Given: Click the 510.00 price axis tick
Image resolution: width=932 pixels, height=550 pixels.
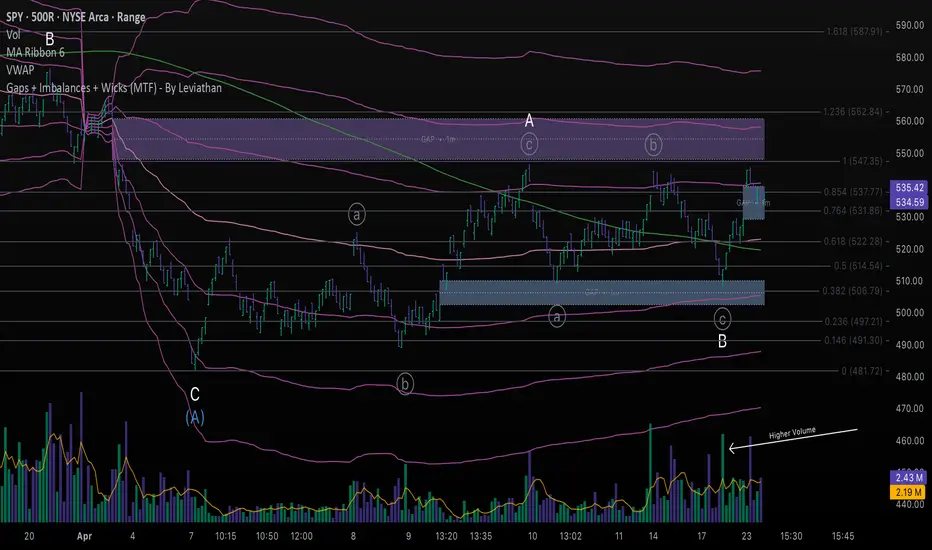Looking at the screenshot, I should (910, 281).
